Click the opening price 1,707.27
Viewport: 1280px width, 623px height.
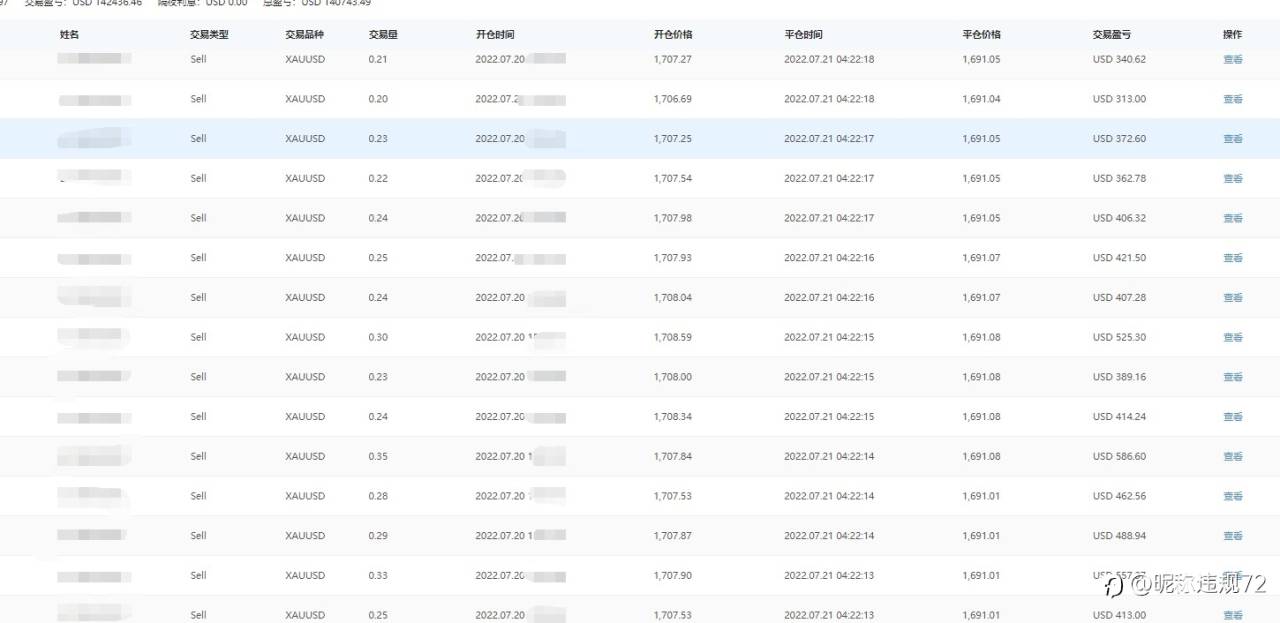point(672,59)
